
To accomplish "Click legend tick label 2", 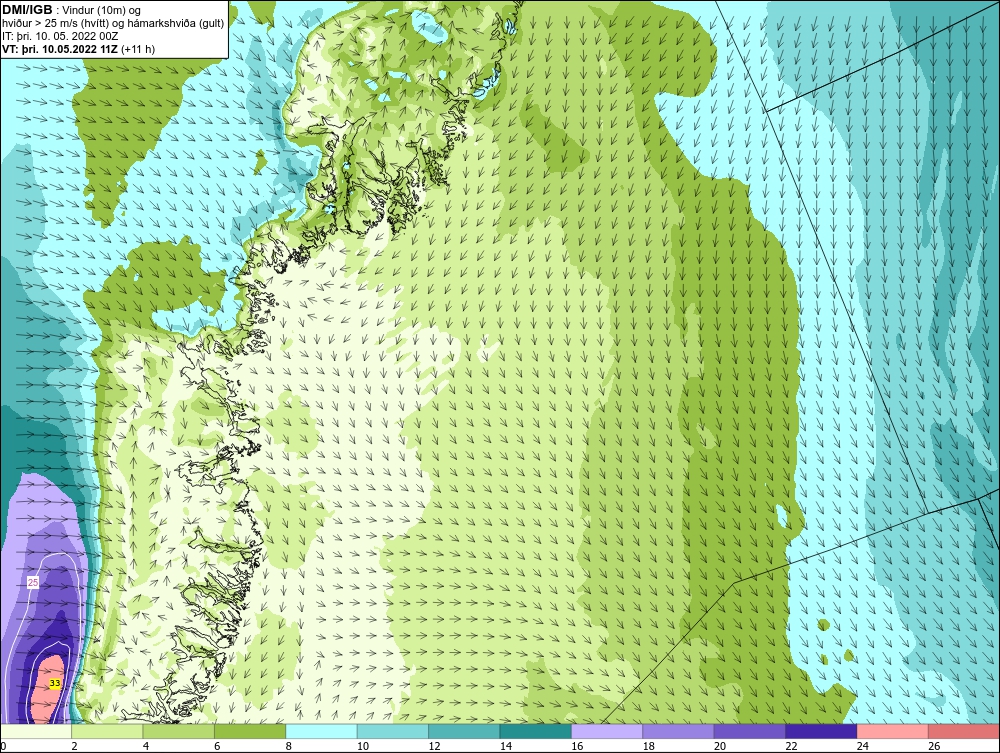I will click(74, 746).
